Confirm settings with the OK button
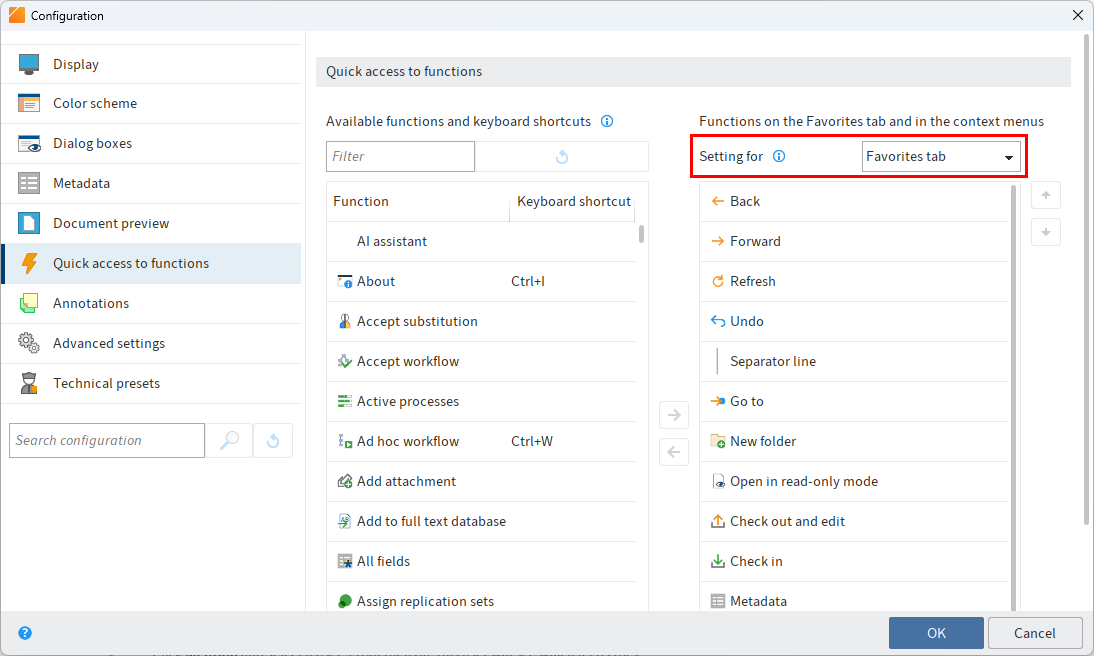This screenshot has width=1094, height=656. [x=936, y=632]
